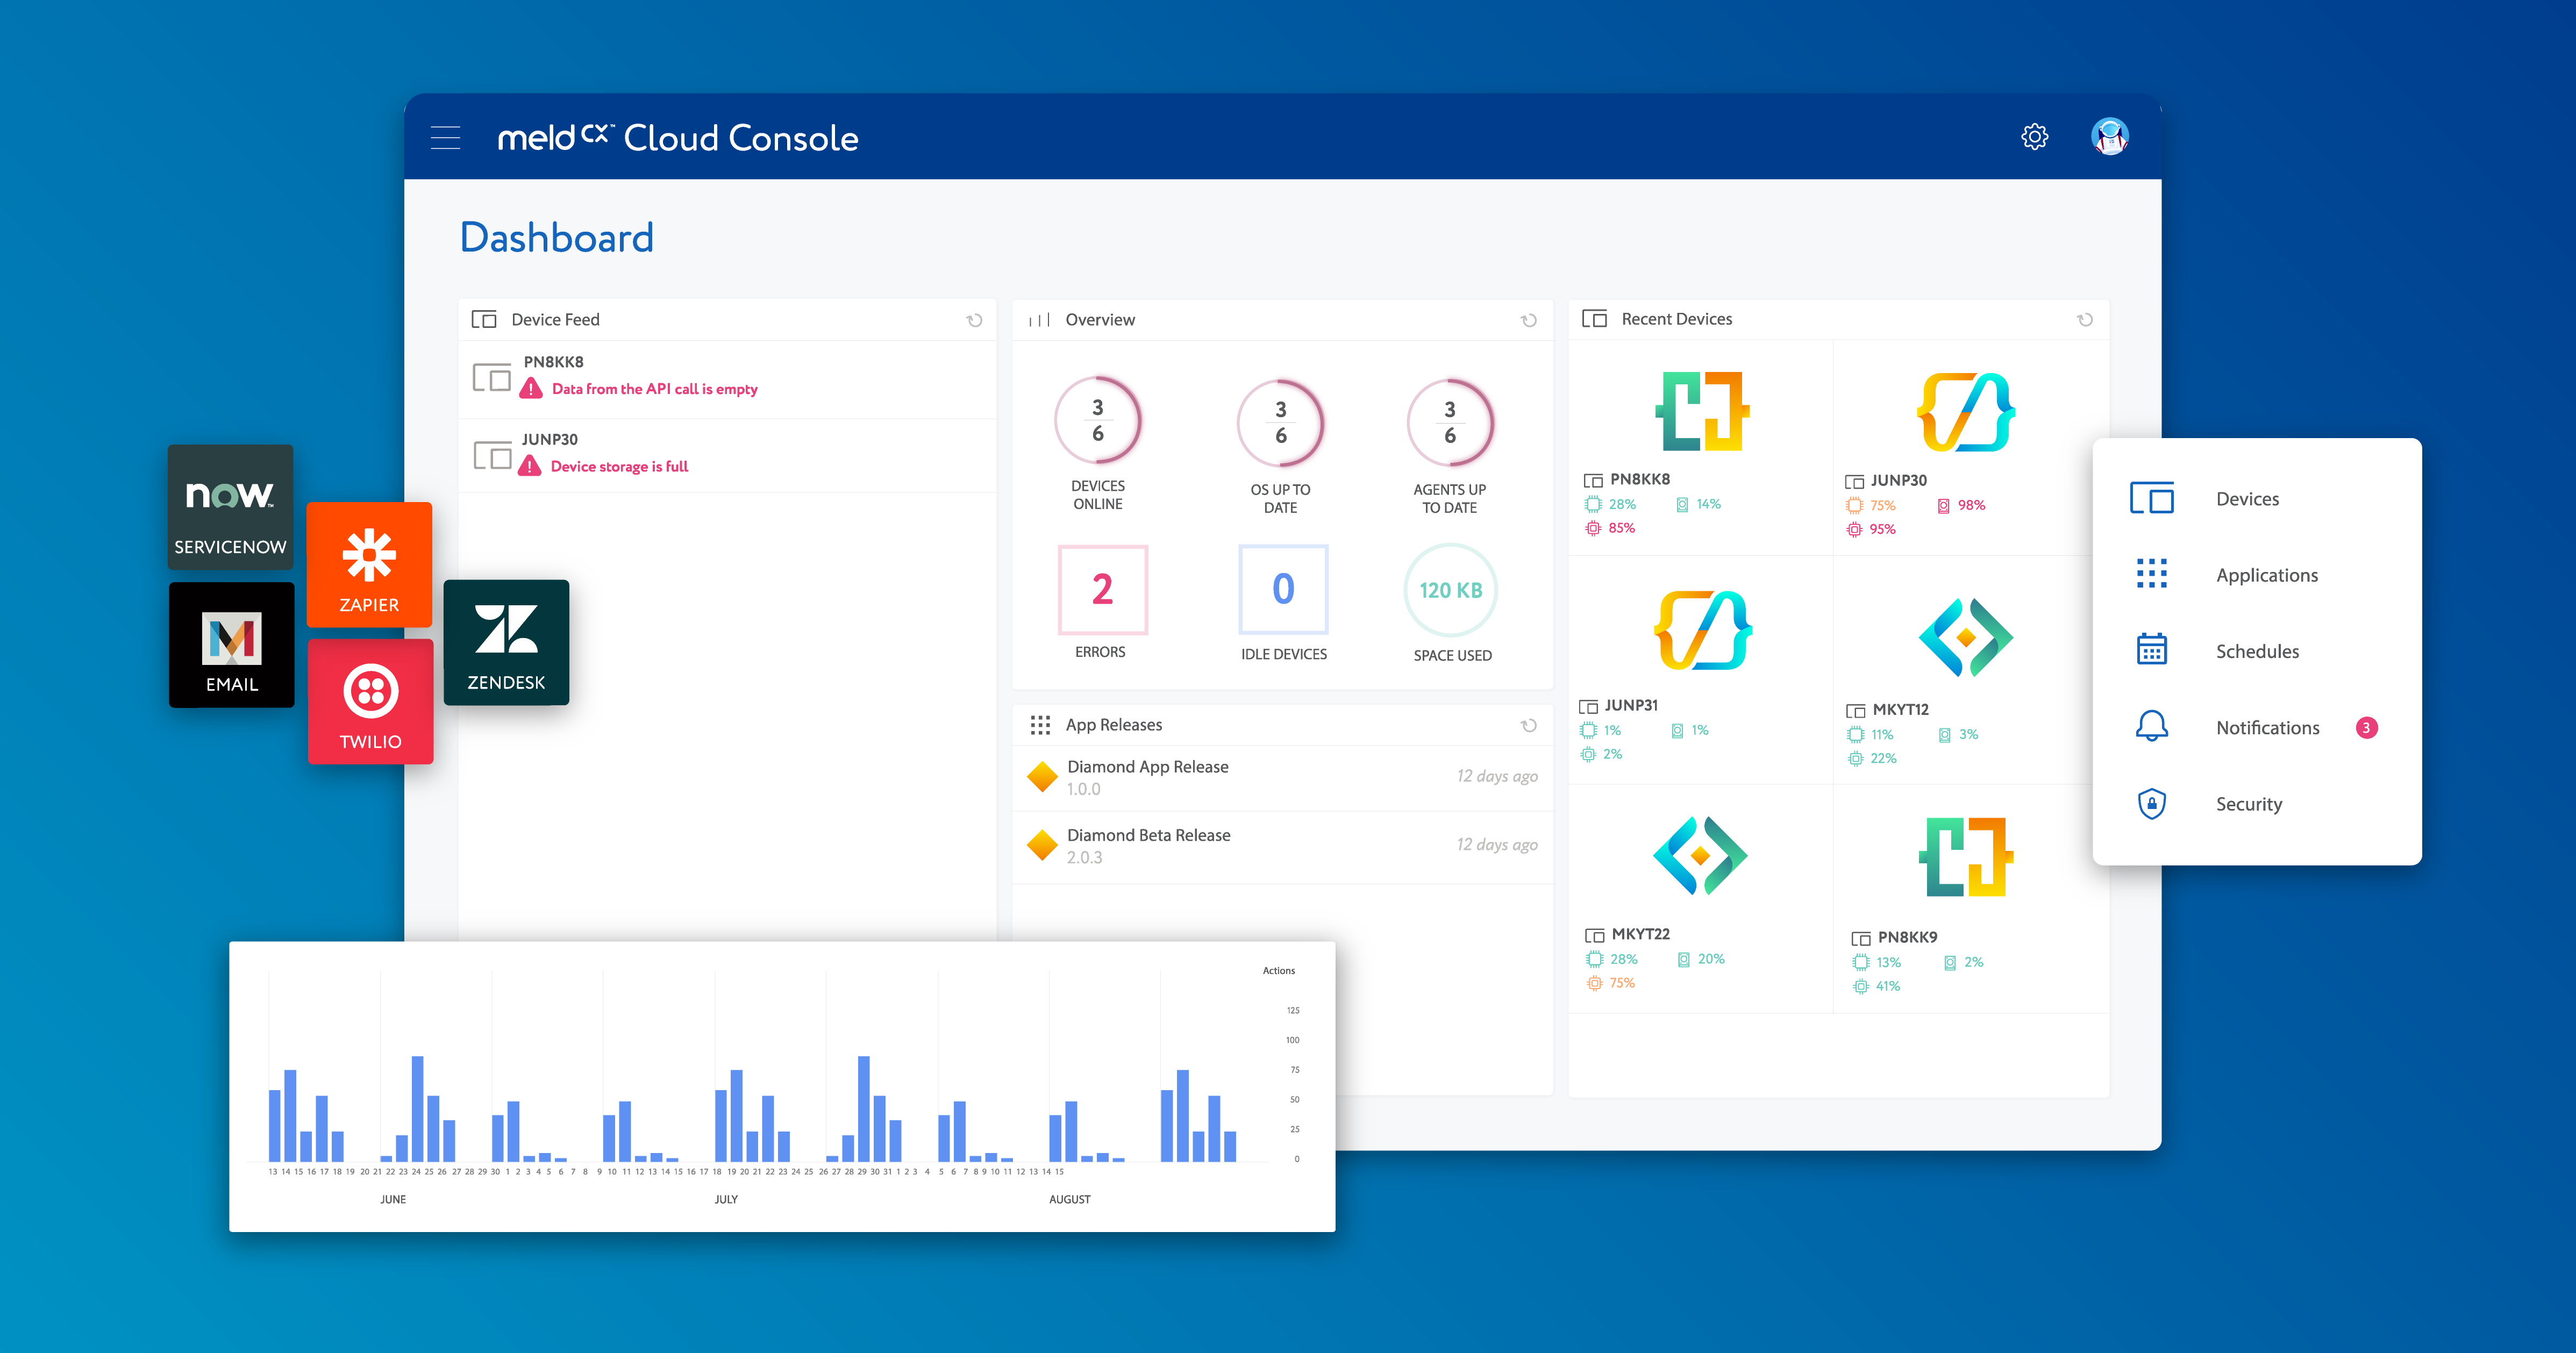Open Schedules via the calendar icon
The height and width of the screenshot is (1353, 2576).
[2152, 650]
